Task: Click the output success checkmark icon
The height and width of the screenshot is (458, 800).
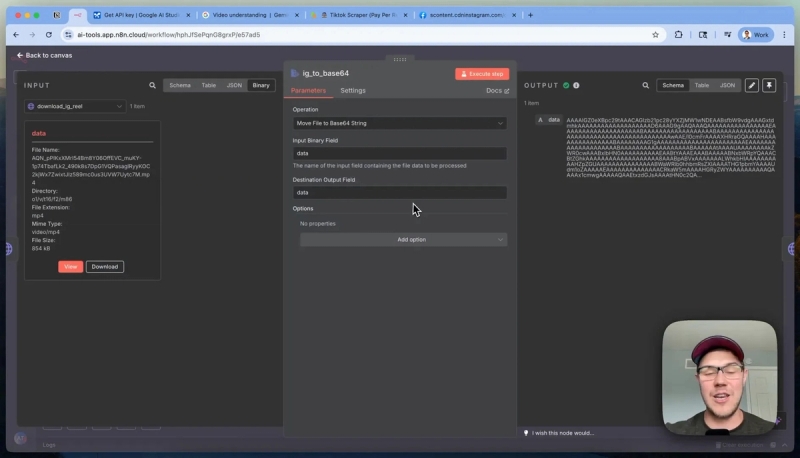Action: [566, 86]
